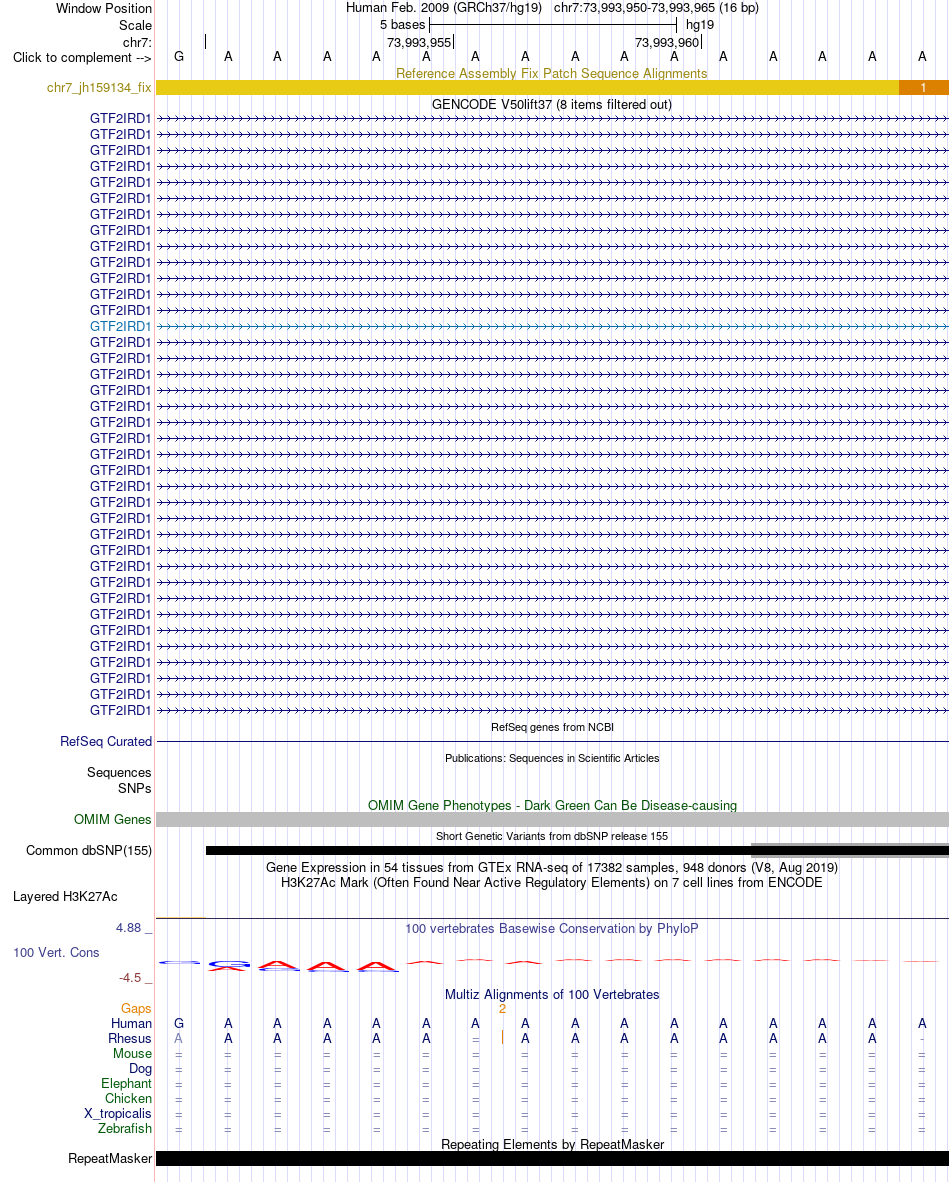The height and width of the screenshot is (1182, 950).
Task: Click the chr7:73,993,950-73,993,965 (16 bp) range text
Action: (657, 8)
